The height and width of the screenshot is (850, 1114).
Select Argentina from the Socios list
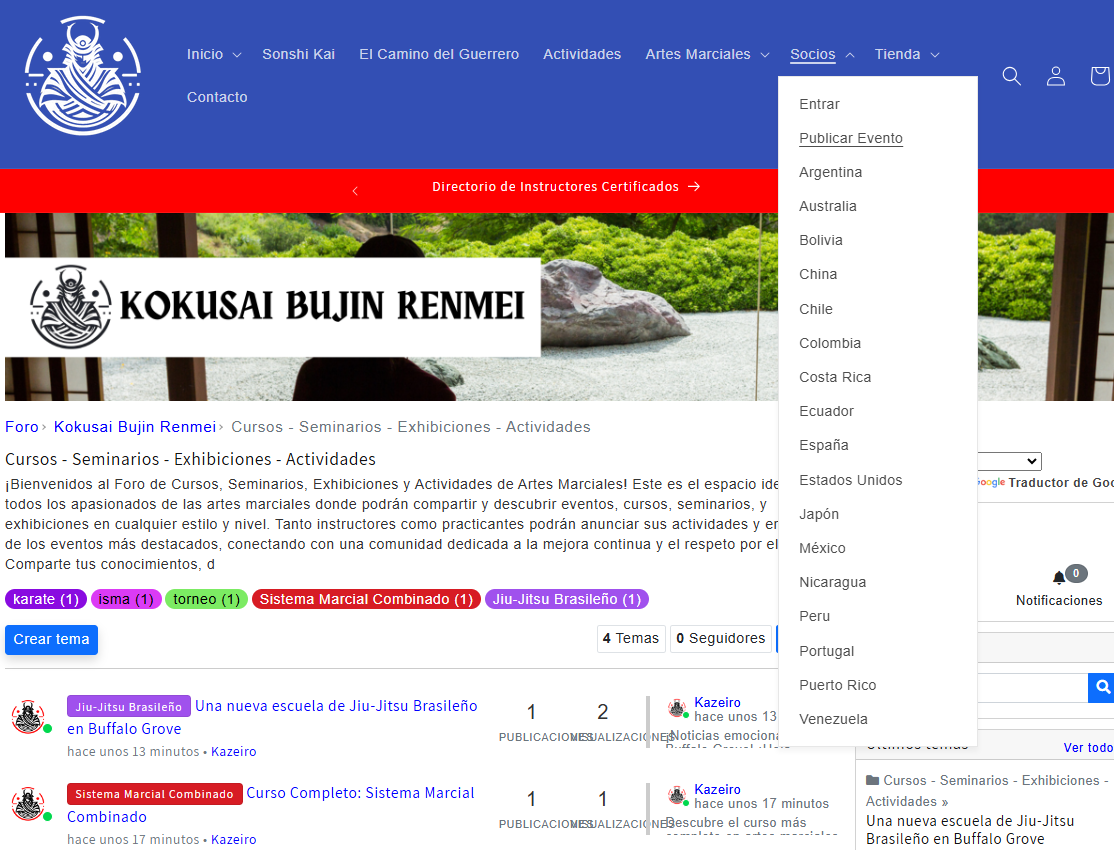831,172
